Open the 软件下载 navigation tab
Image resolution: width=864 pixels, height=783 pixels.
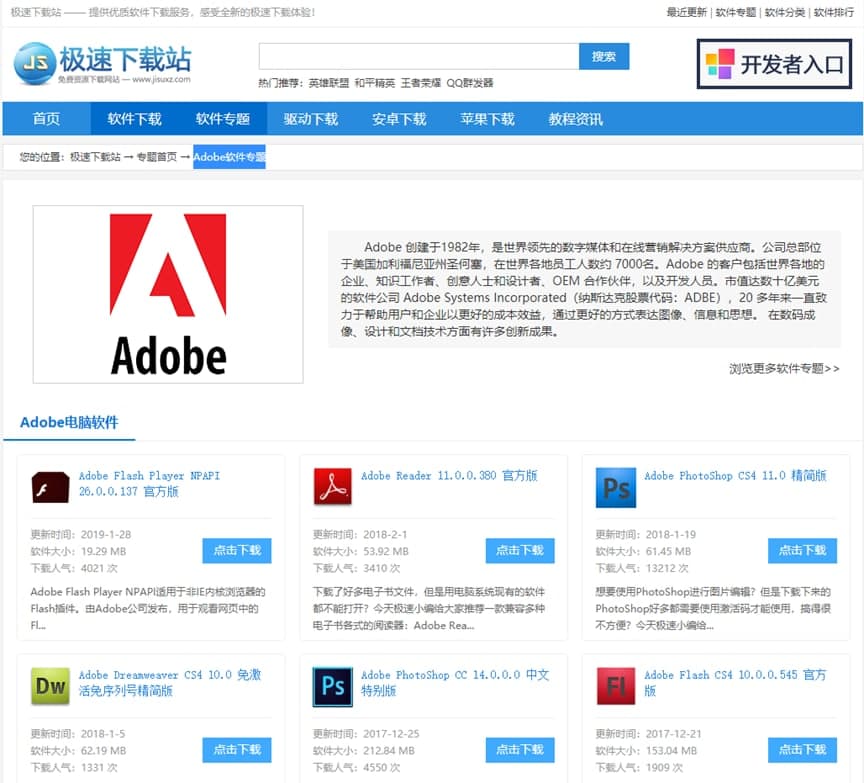(134, 119)
